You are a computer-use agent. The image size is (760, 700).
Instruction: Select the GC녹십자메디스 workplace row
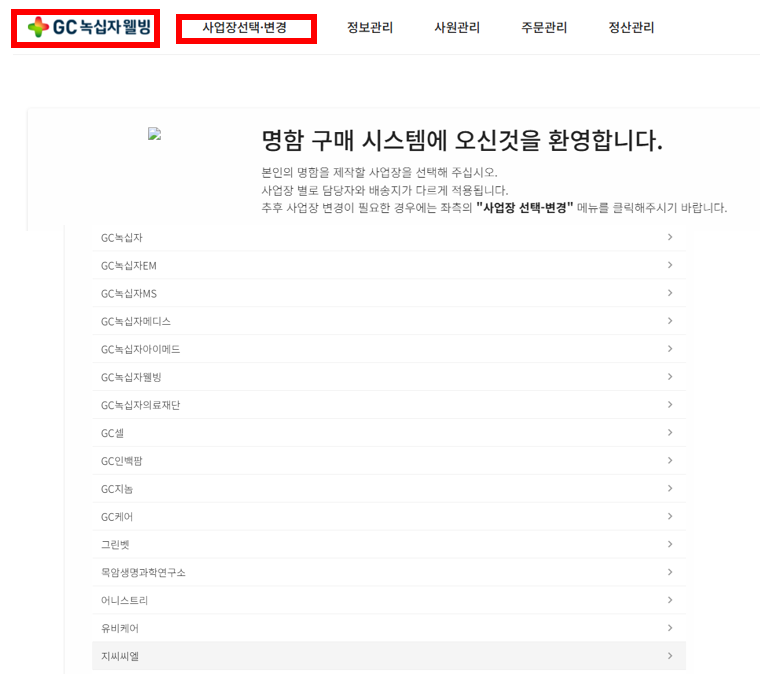click(x=389, y=321)
